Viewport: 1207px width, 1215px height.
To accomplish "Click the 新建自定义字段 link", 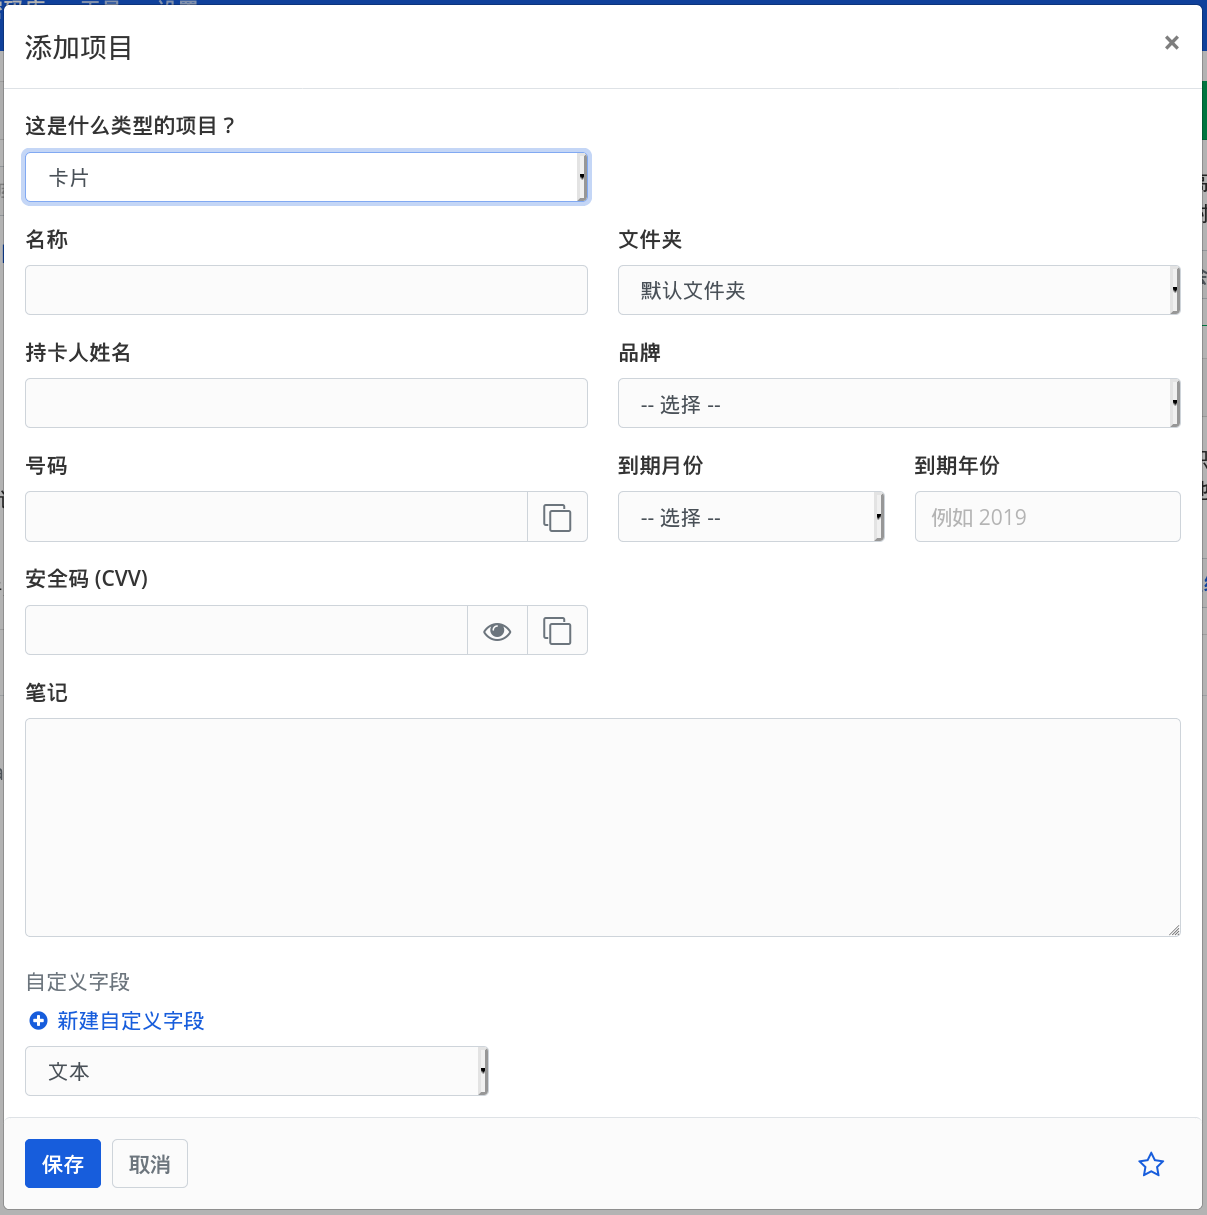I will pyautogui.click(x=130, y=1021).
